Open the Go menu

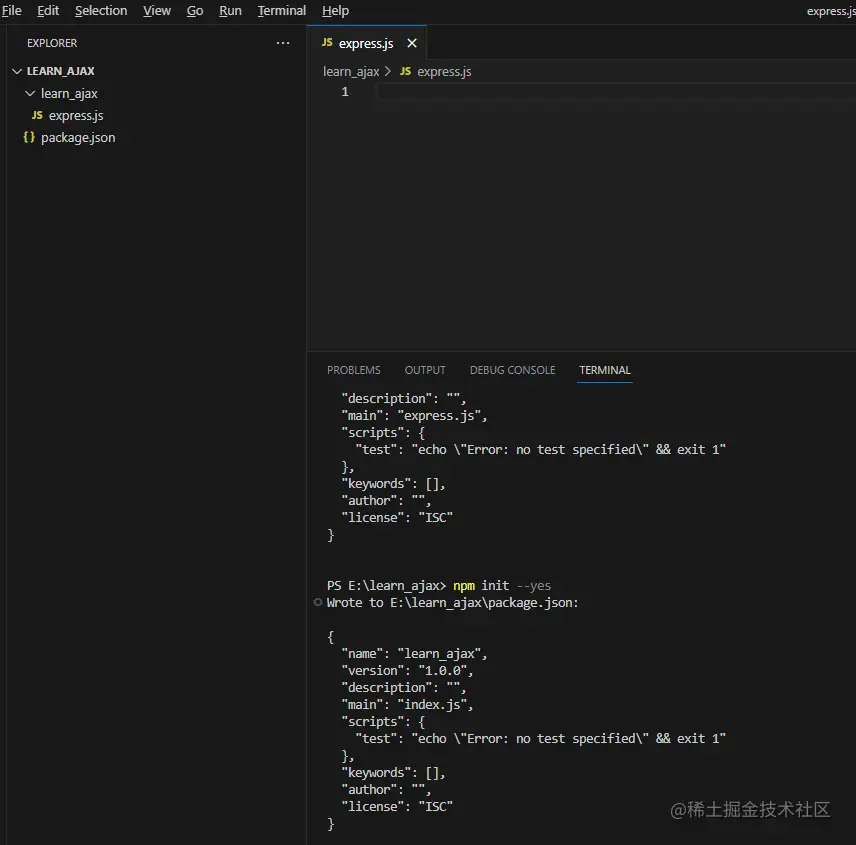[x=195, y=10]
